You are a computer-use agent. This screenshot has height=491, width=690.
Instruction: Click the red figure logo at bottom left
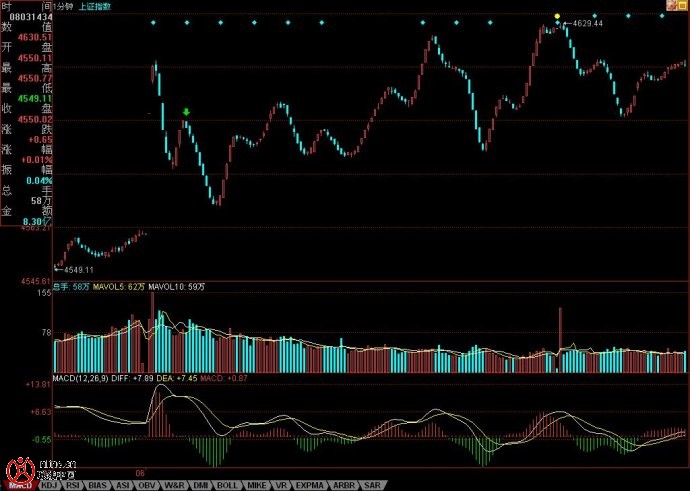(17, 471)
